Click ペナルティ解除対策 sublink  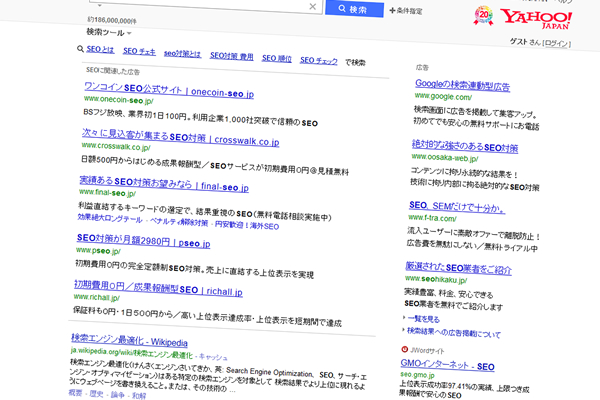179,222
